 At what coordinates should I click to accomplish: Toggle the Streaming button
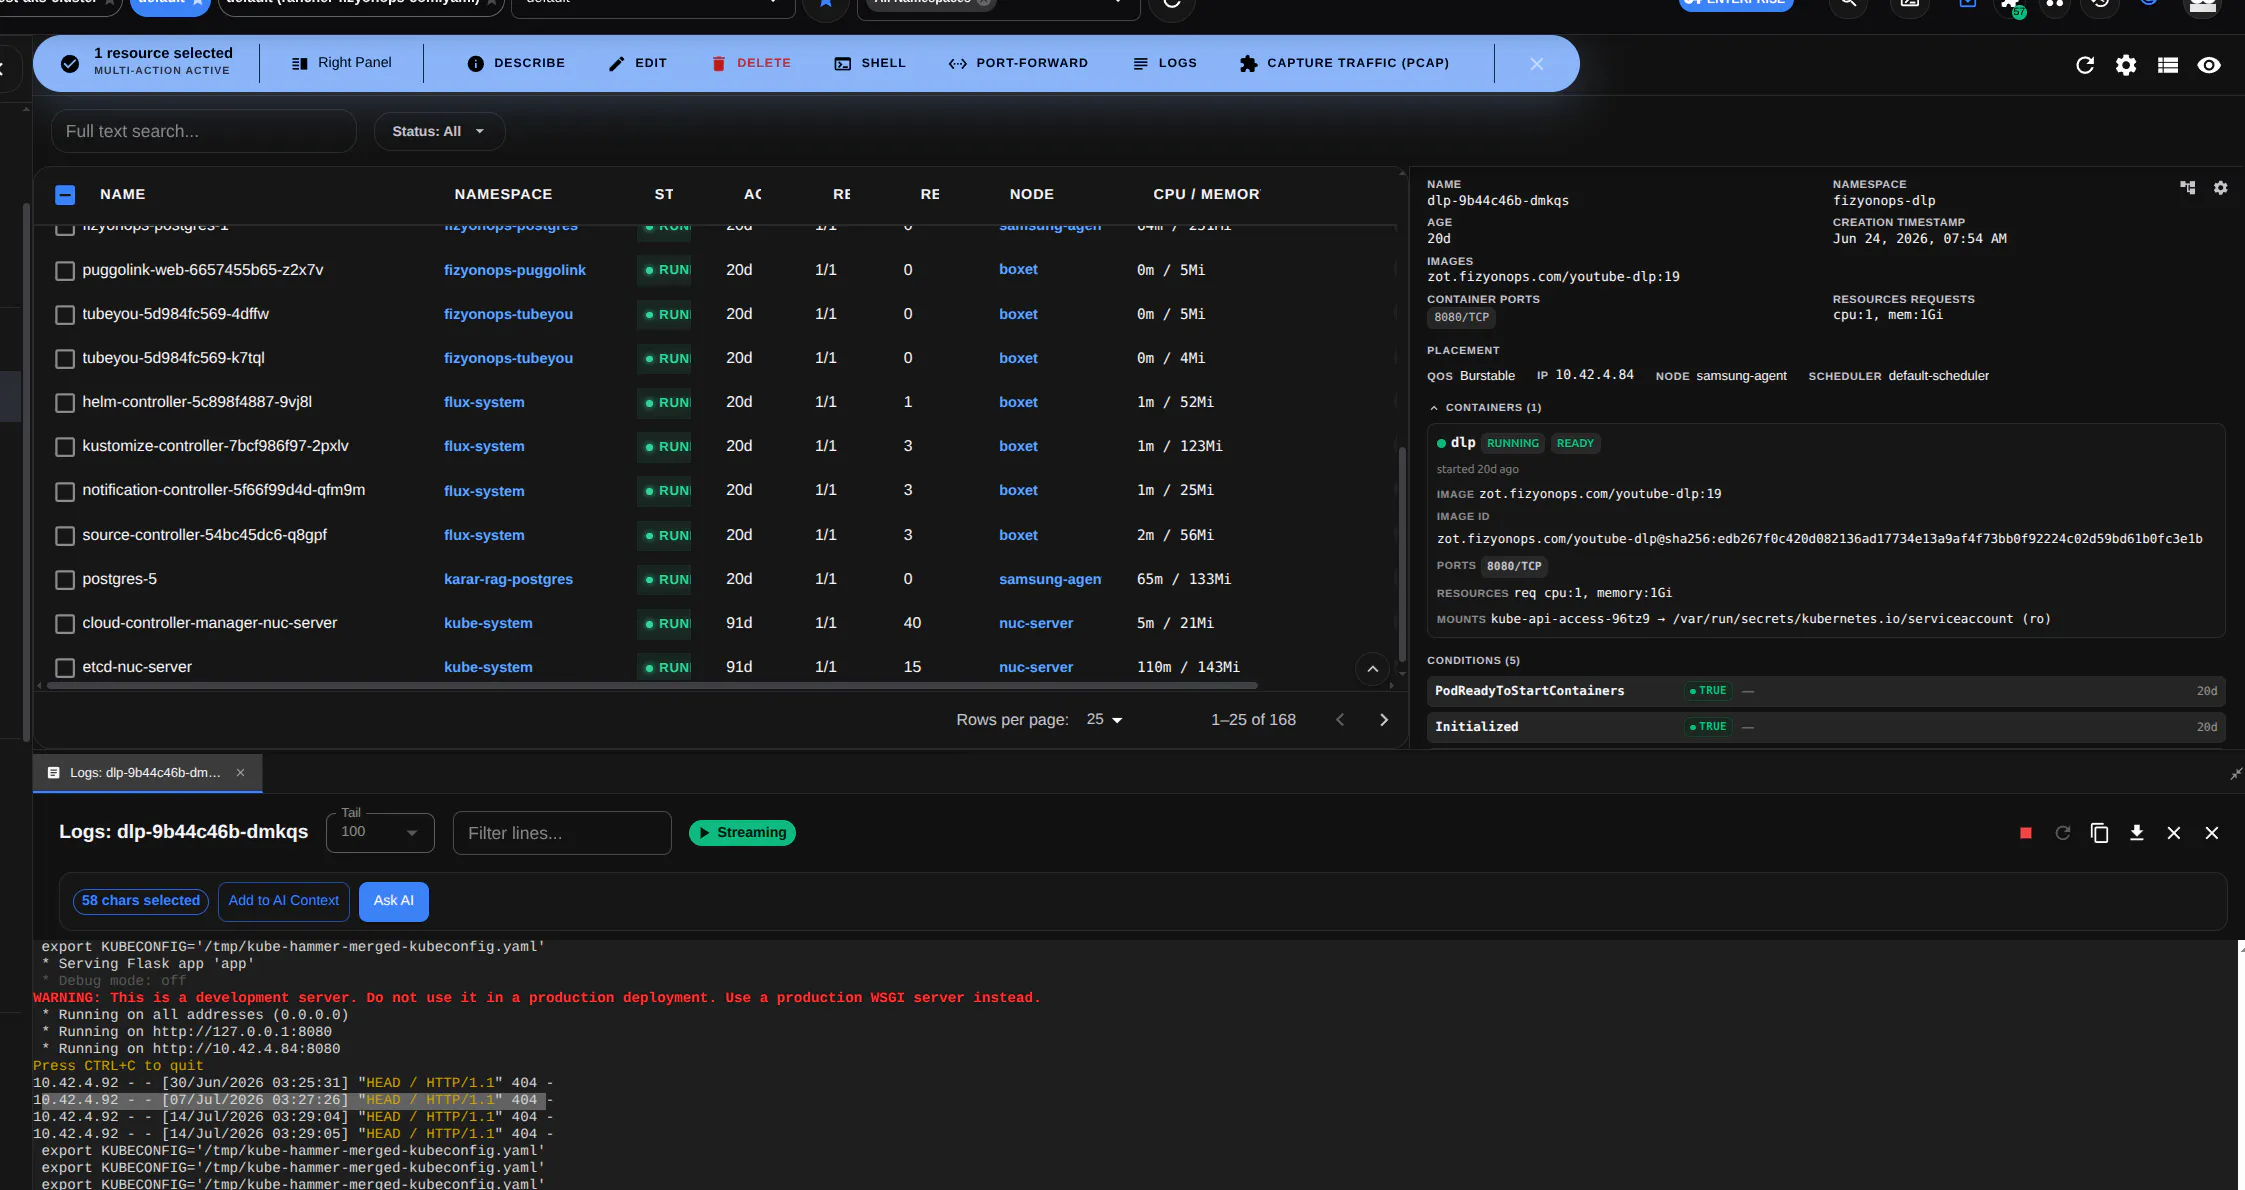click(x=742, y=832)
